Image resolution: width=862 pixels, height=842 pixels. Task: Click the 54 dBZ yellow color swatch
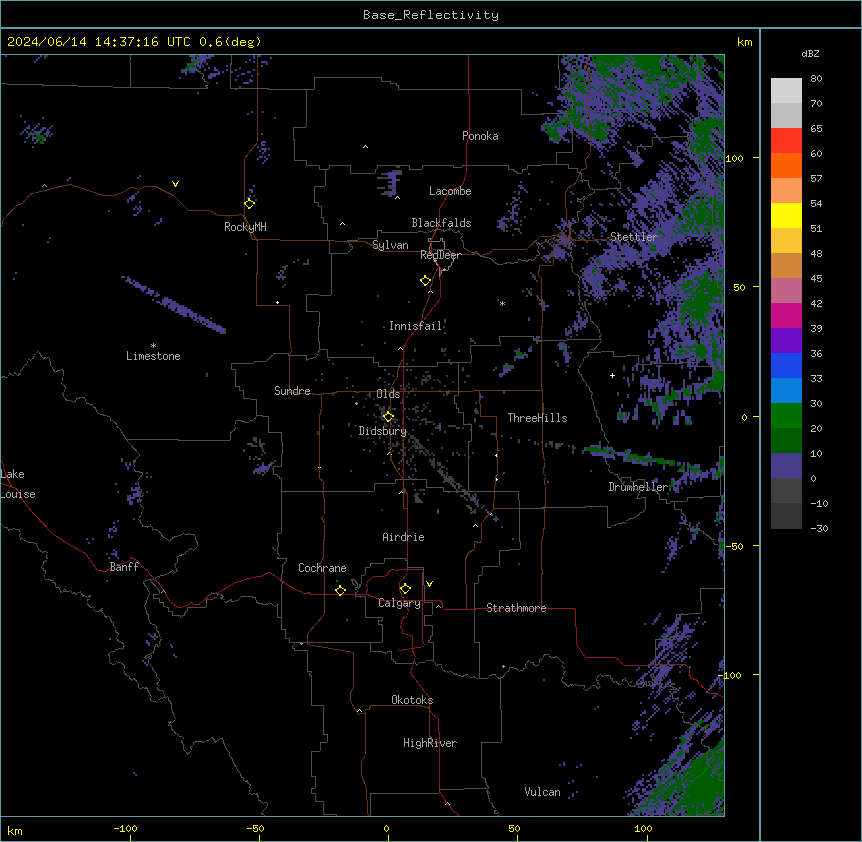(786, 215)
